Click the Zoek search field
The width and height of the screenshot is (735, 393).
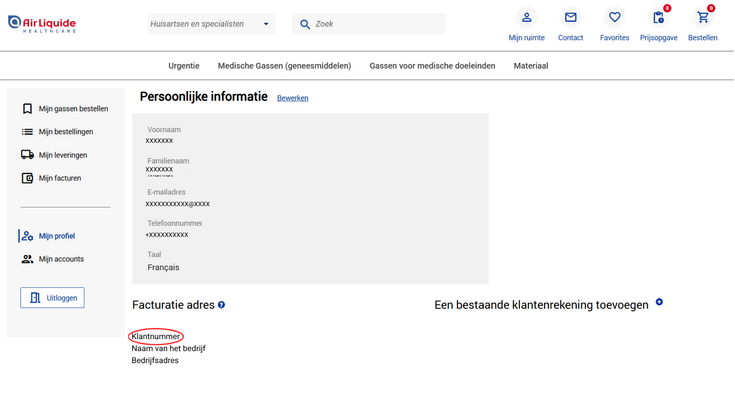[x=368, y=24]
